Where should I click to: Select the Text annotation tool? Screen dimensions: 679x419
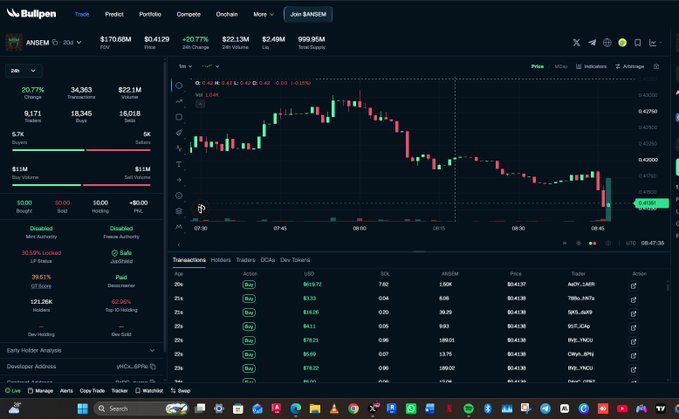tap(179, 164)
